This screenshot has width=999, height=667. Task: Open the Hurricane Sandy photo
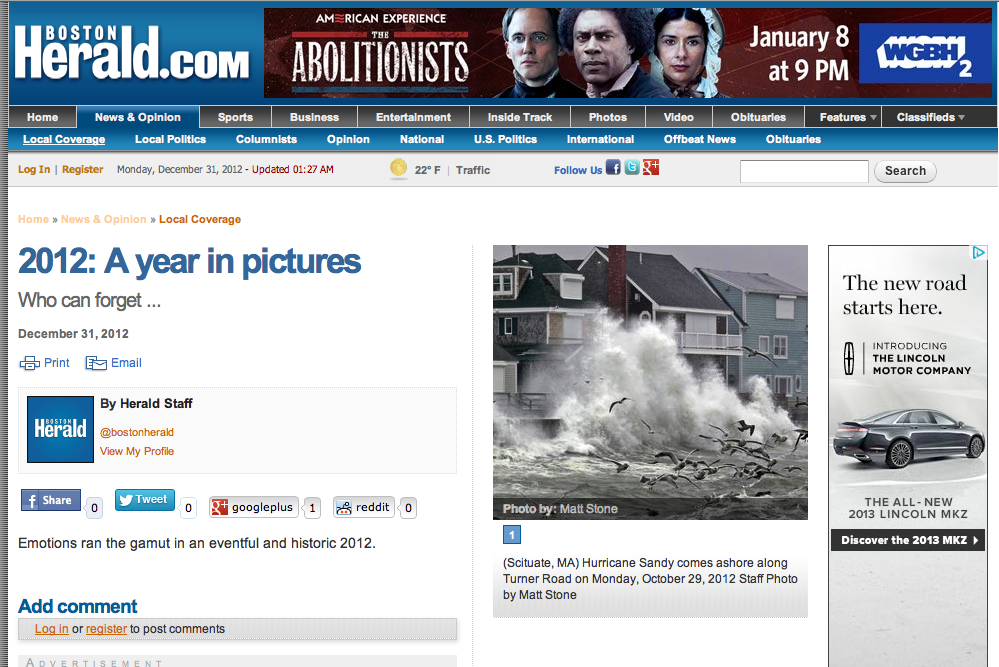click(650, 381)
